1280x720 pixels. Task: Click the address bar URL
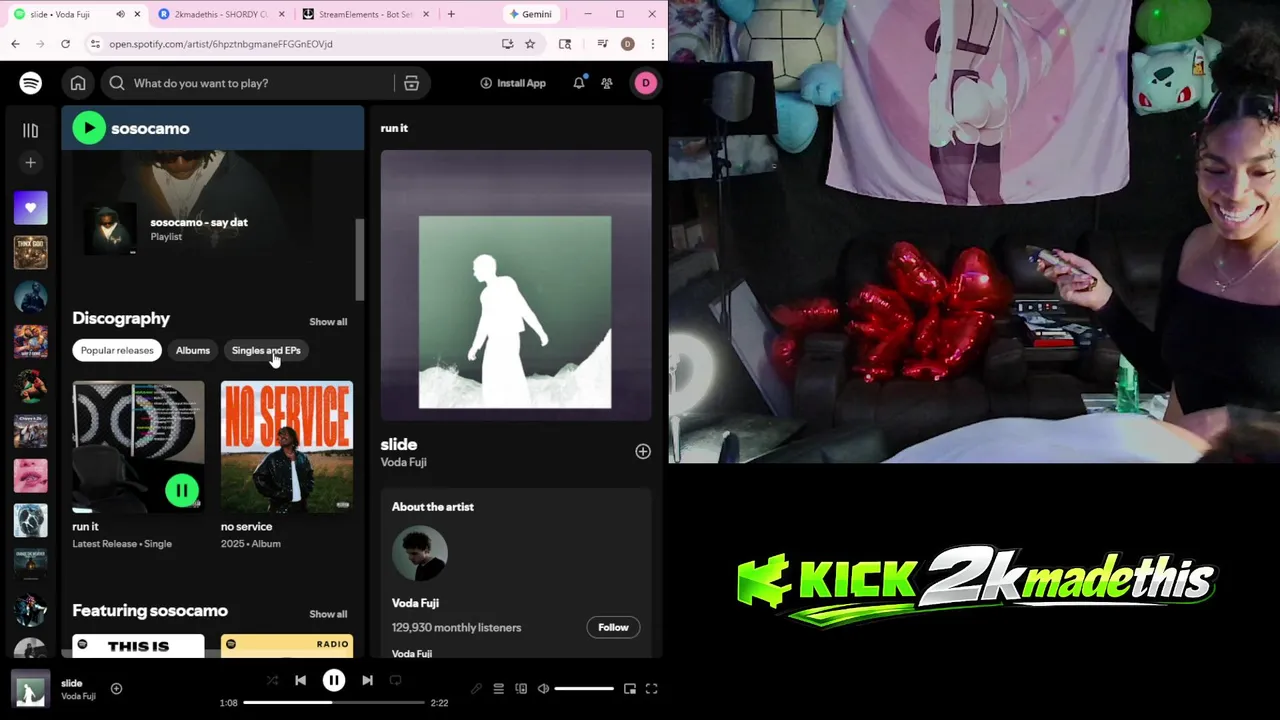tap(221, 44)
